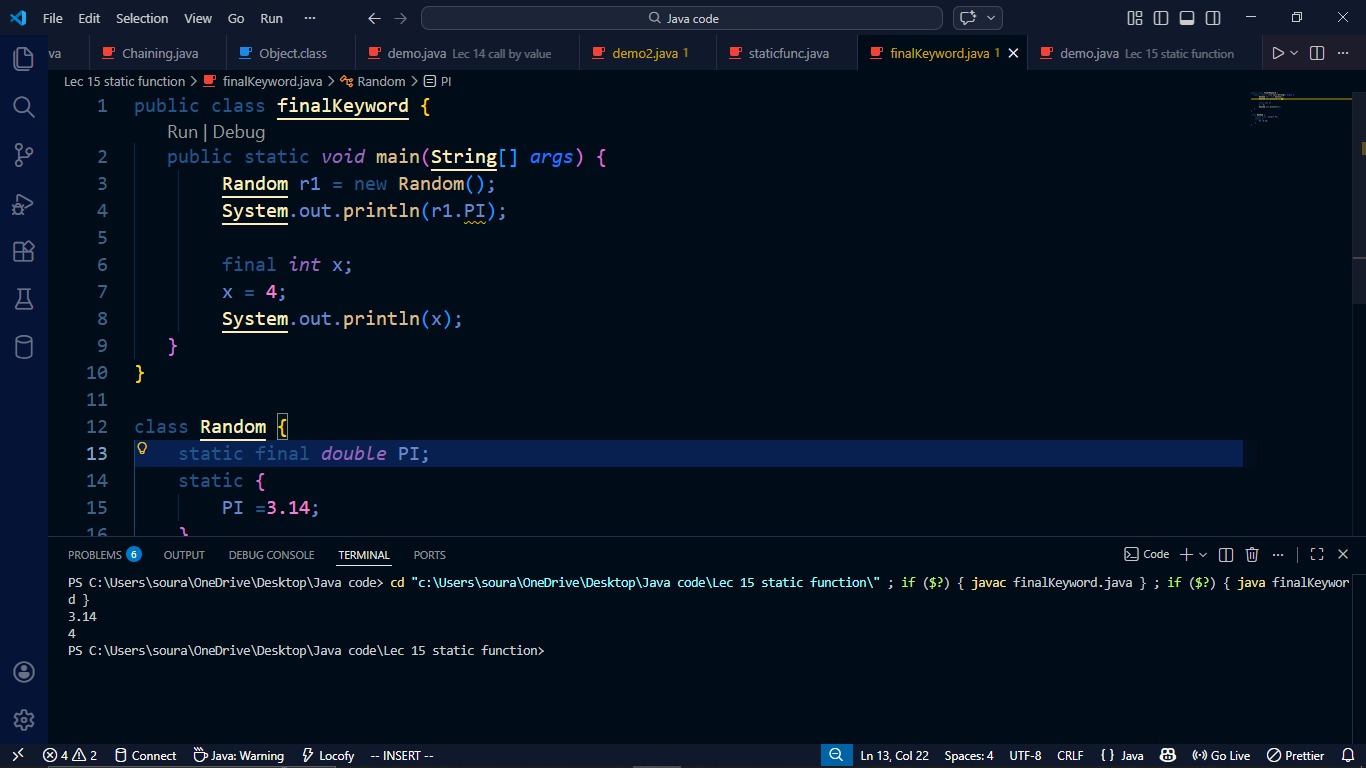Open the Selection menu
Image resolution: width=1366 pixels, height=768 pixels.
[142, 18]
